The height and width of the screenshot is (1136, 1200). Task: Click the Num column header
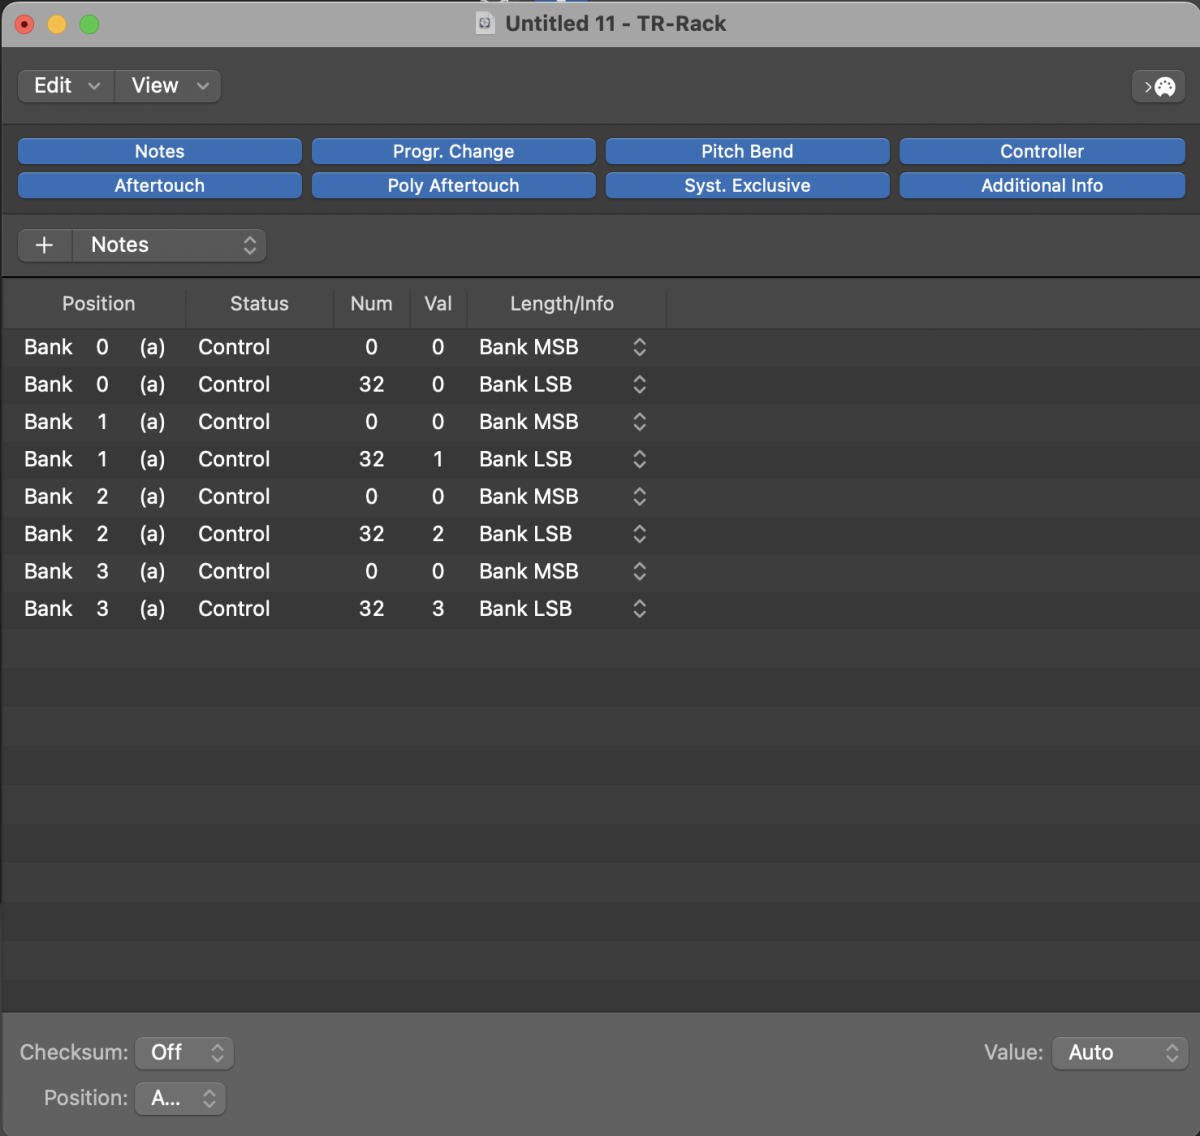coord(371,304)
